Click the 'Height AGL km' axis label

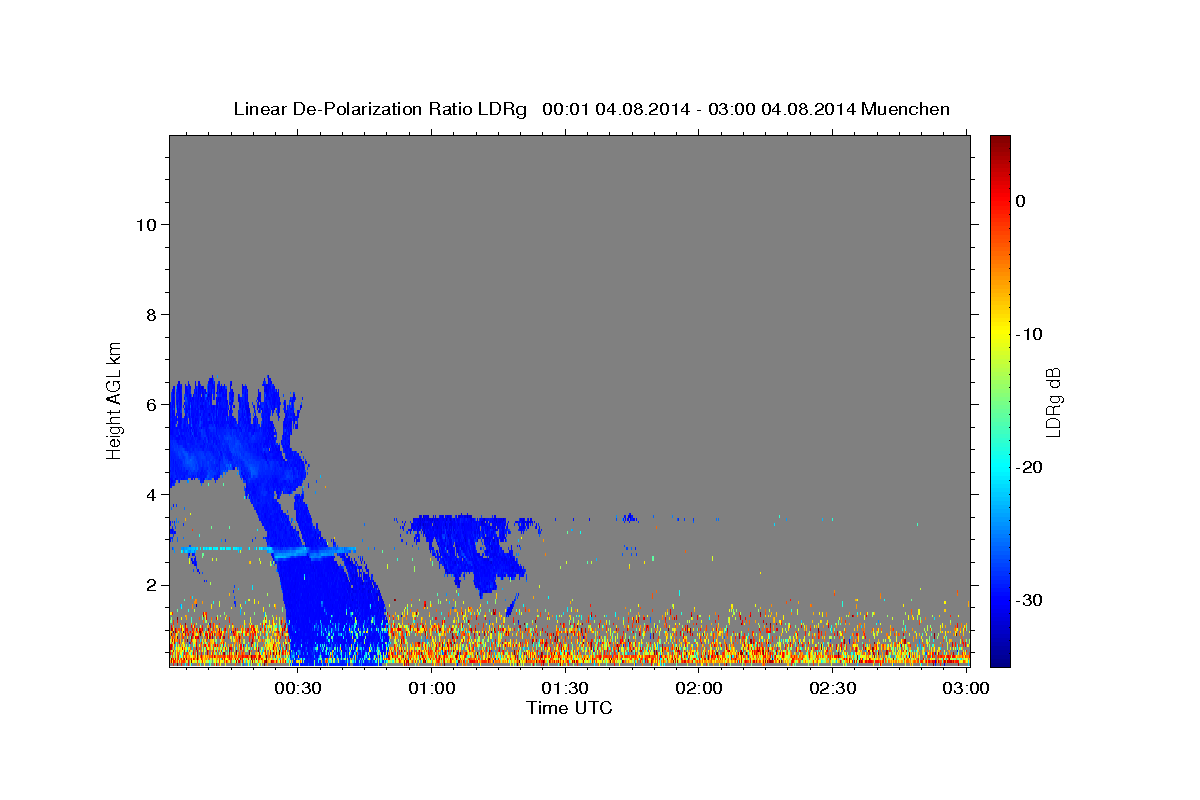tap(114, 400)
